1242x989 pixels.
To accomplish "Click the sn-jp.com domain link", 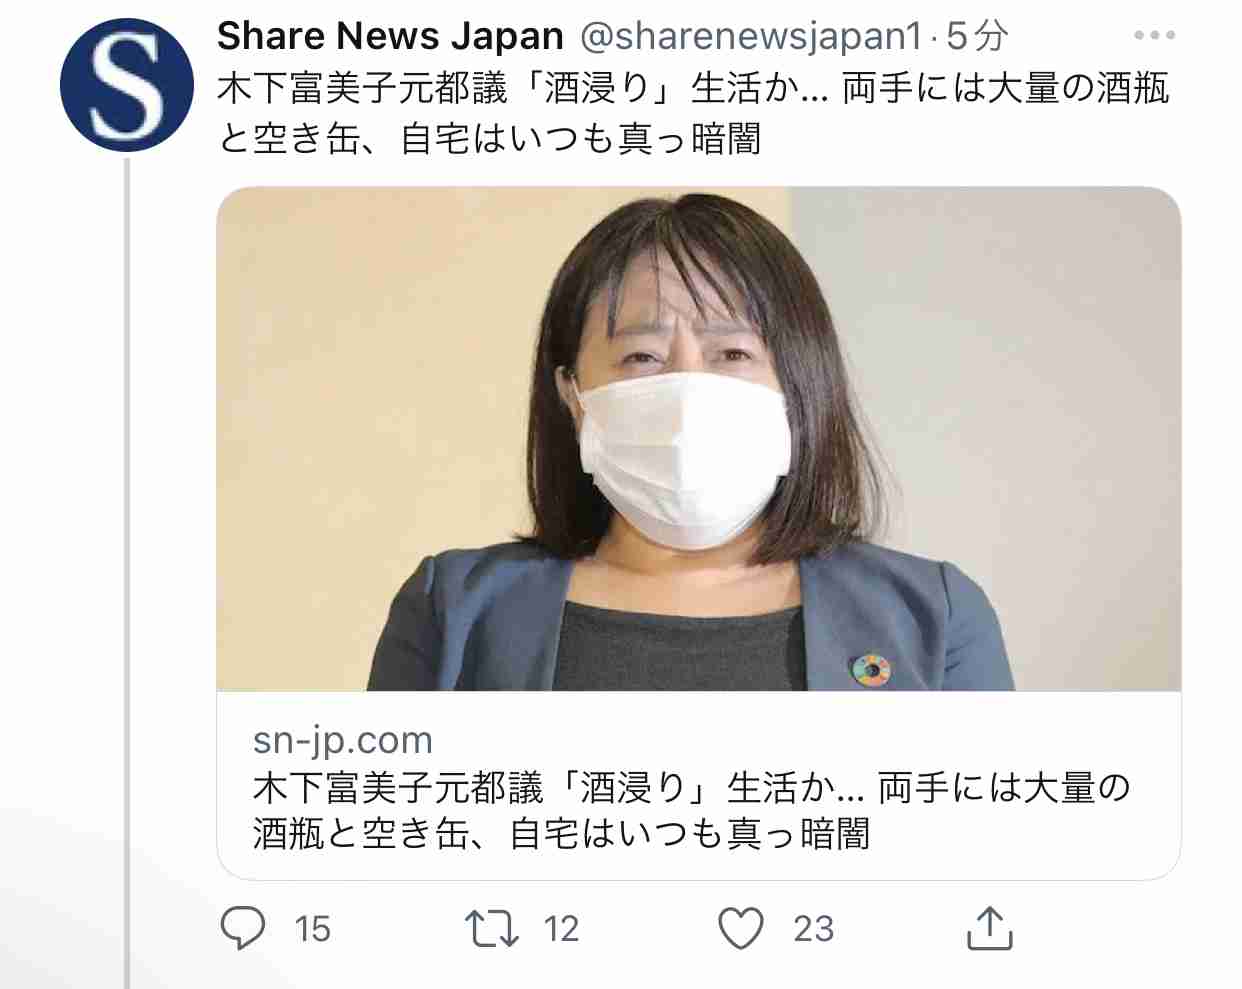I will pyautogui.click(x=343, y=740).
